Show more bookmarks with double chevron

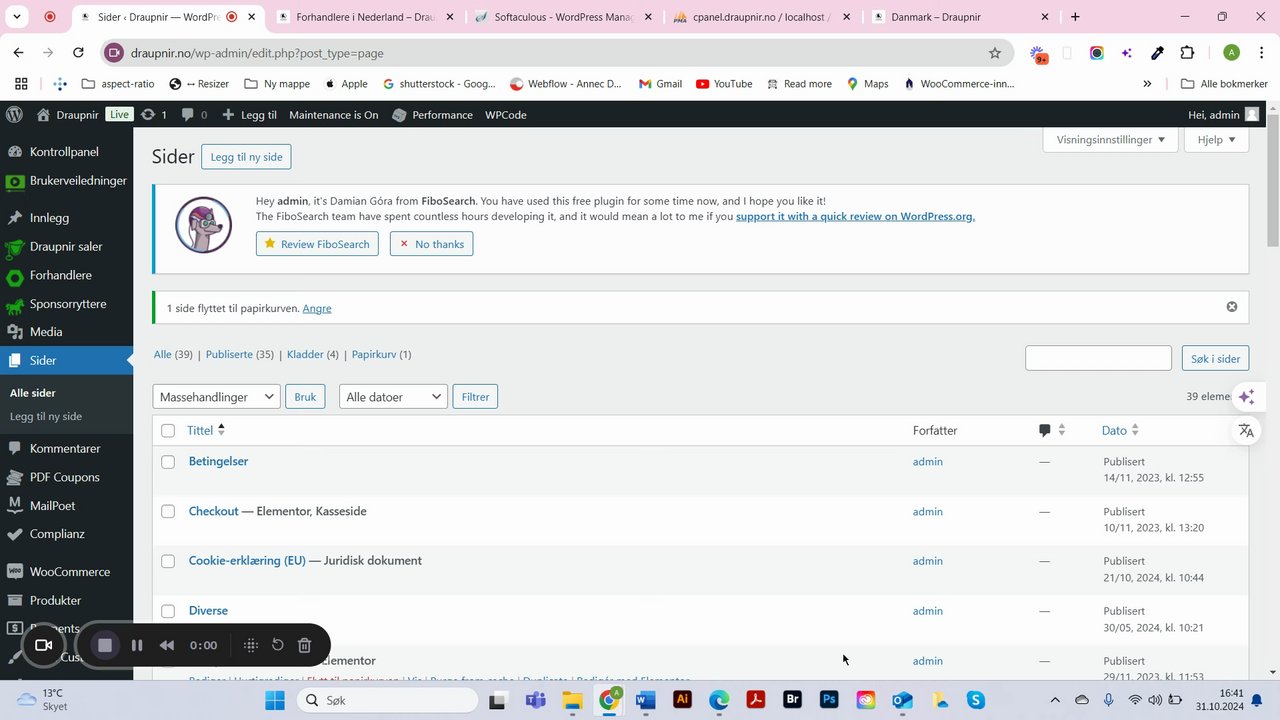[x=1147, y=84]
